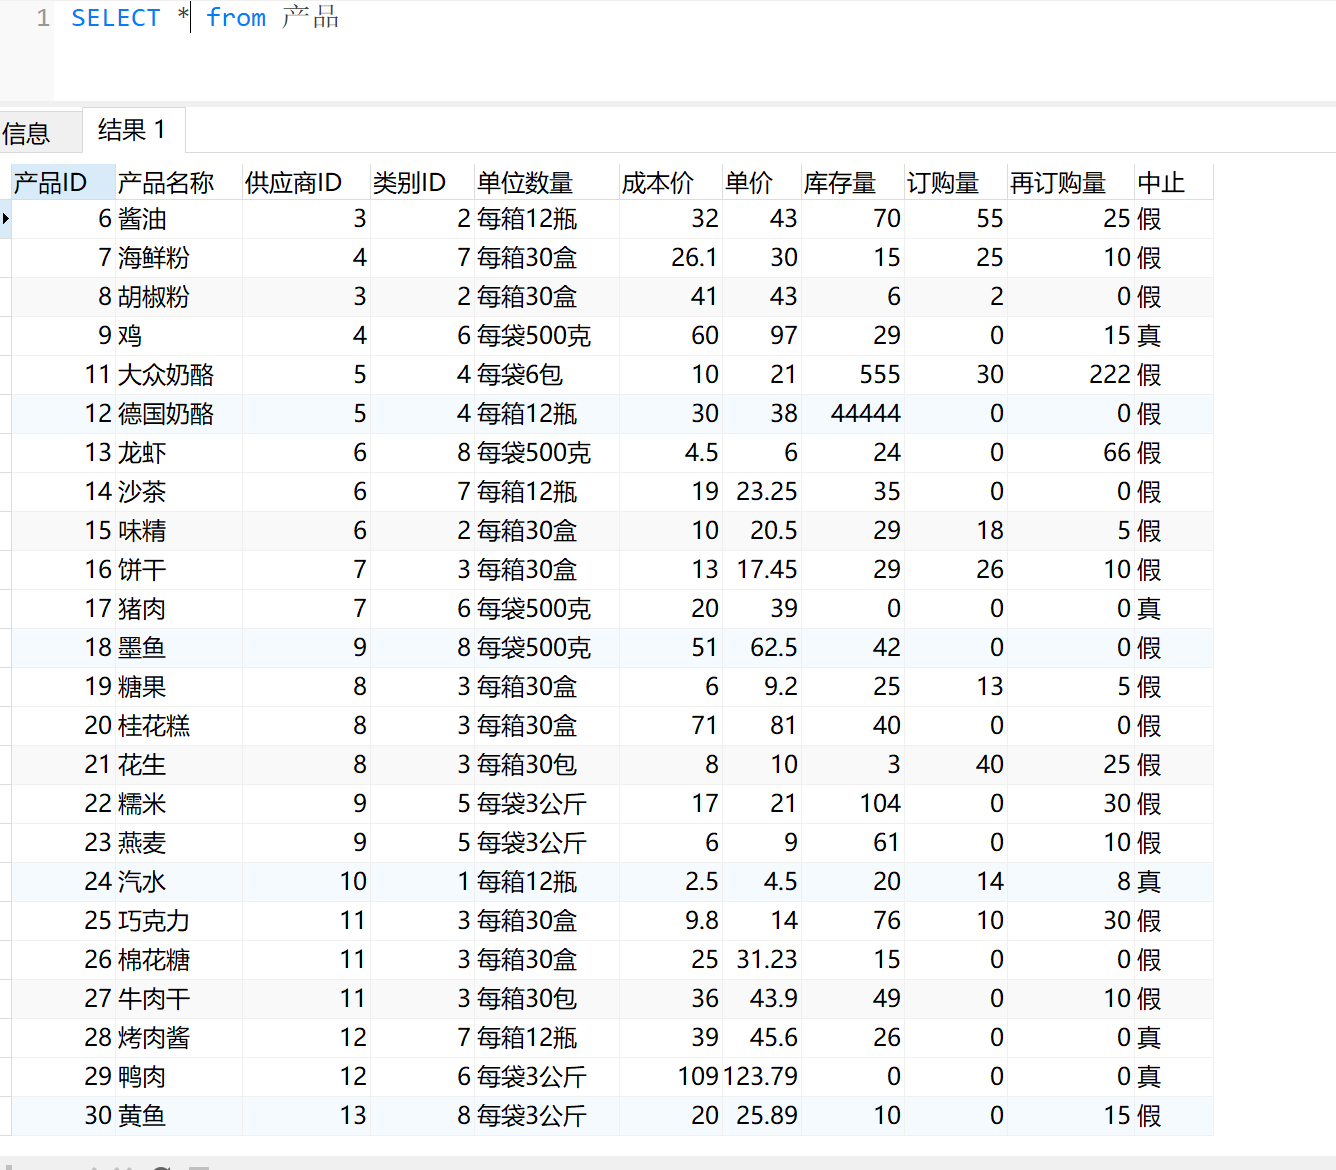Sort by the 单价 column header

761,183
